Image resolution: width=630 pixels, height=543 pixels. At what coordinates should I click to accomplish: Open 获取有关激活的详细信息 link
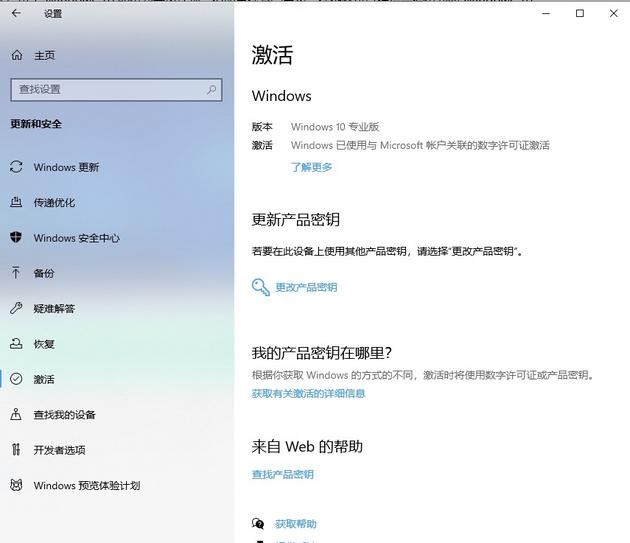point(308,393)
